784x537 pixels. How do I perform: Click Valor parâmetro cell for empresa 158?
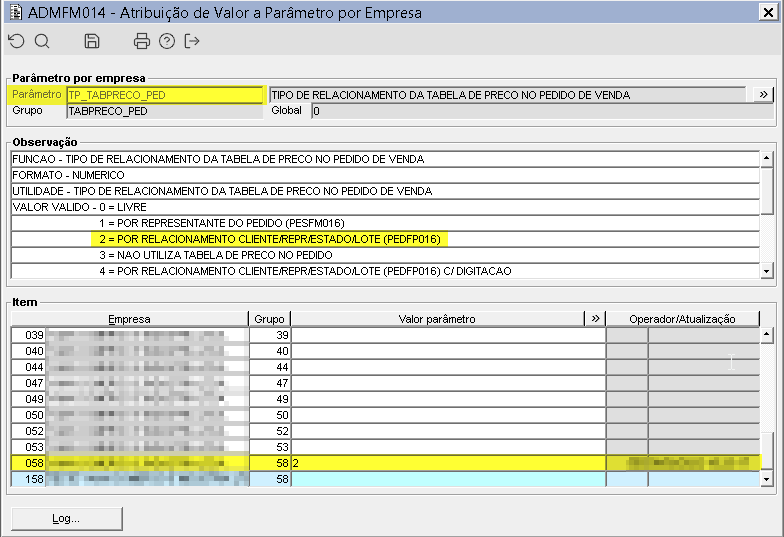pyautogui.click(x=448, y=479)
